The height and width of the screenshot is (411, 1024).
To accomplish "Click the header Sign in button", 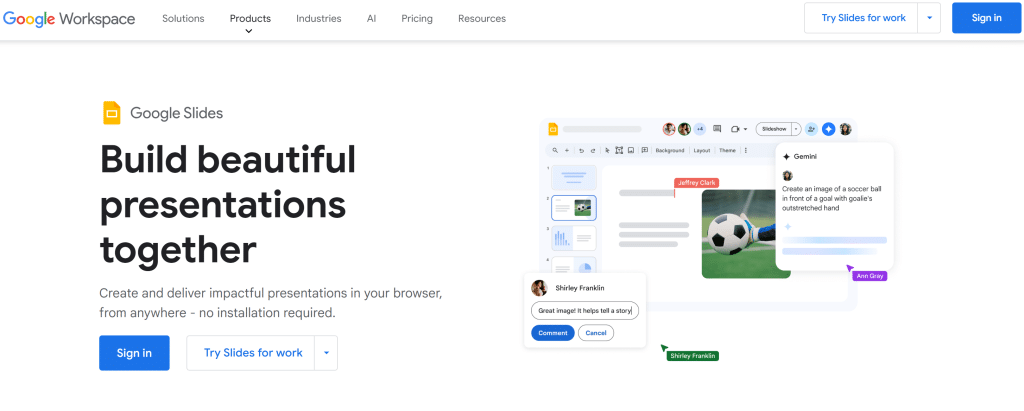I will click(x=986, y=18).
